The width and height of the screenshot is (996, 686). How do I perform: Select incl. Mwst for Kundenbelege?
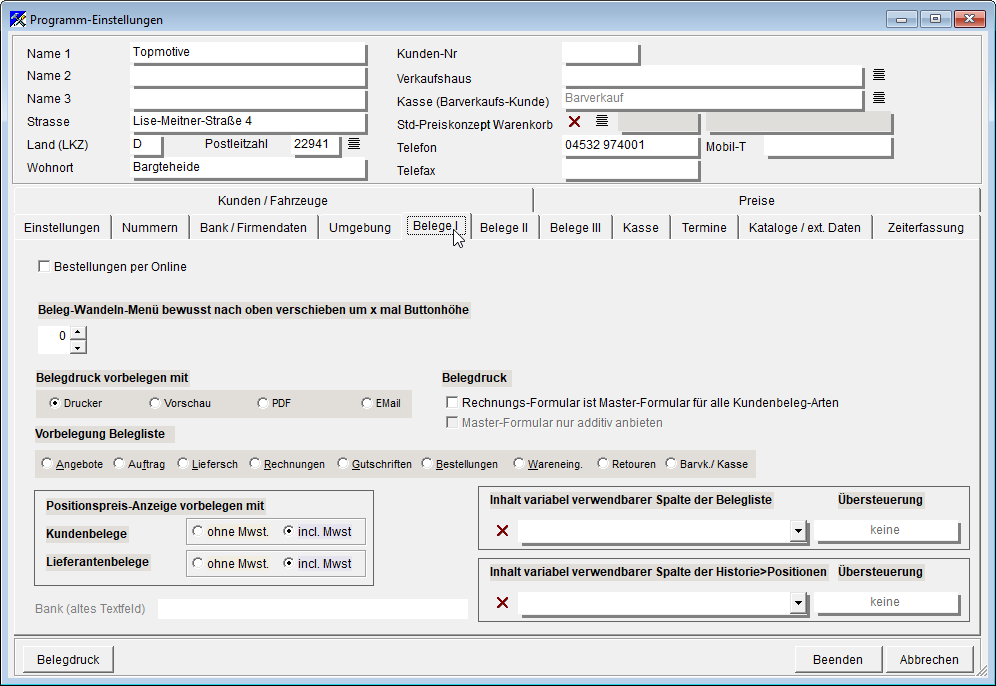[288, 531]
